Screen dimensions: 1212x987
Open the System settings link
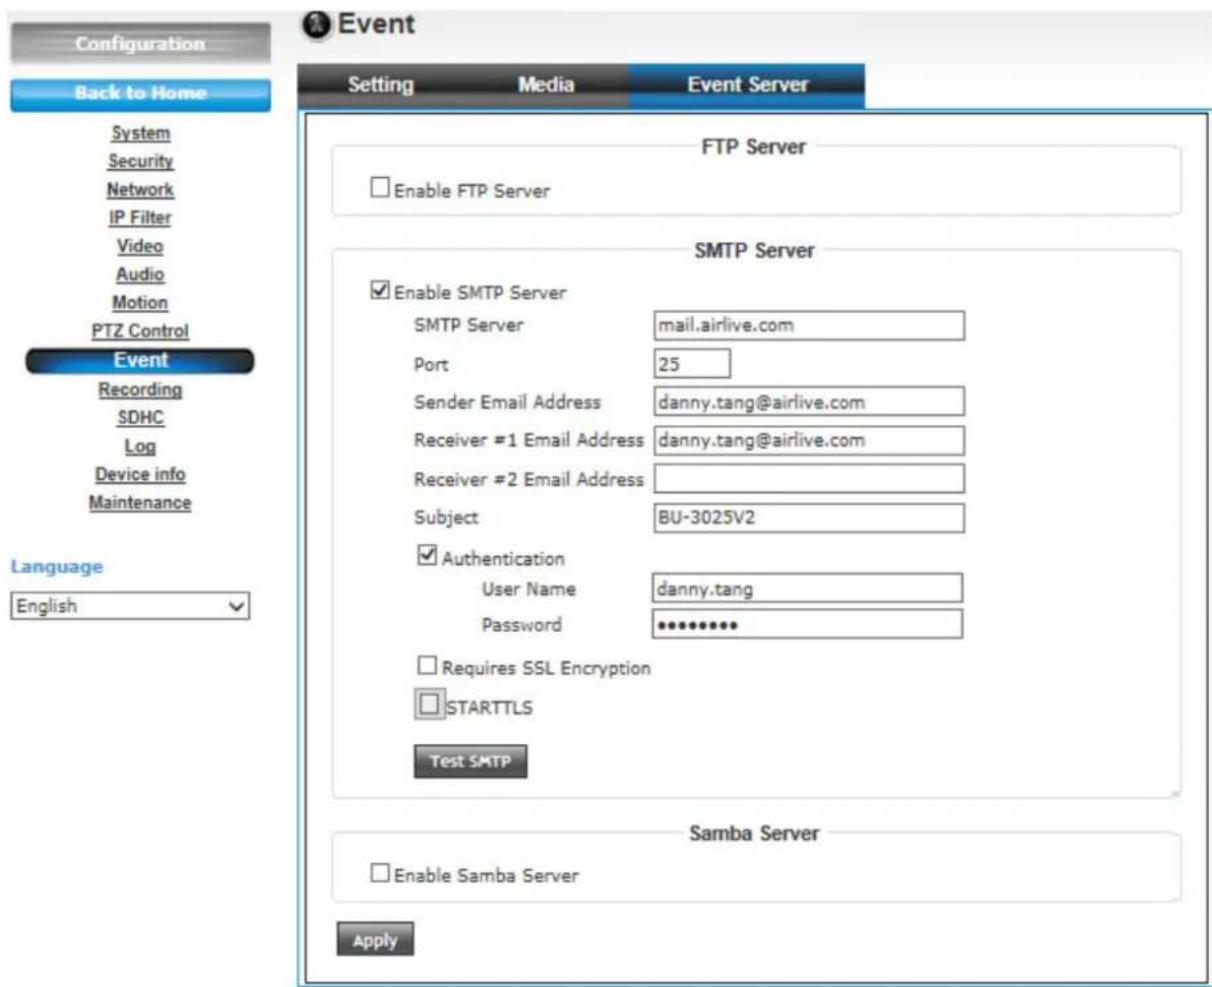click(140, 133)
